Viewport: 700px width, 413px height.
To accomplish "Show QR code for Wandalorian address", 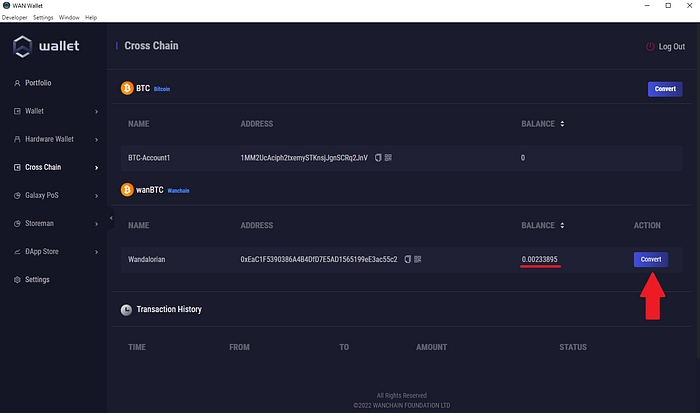I will coord(417,259).
